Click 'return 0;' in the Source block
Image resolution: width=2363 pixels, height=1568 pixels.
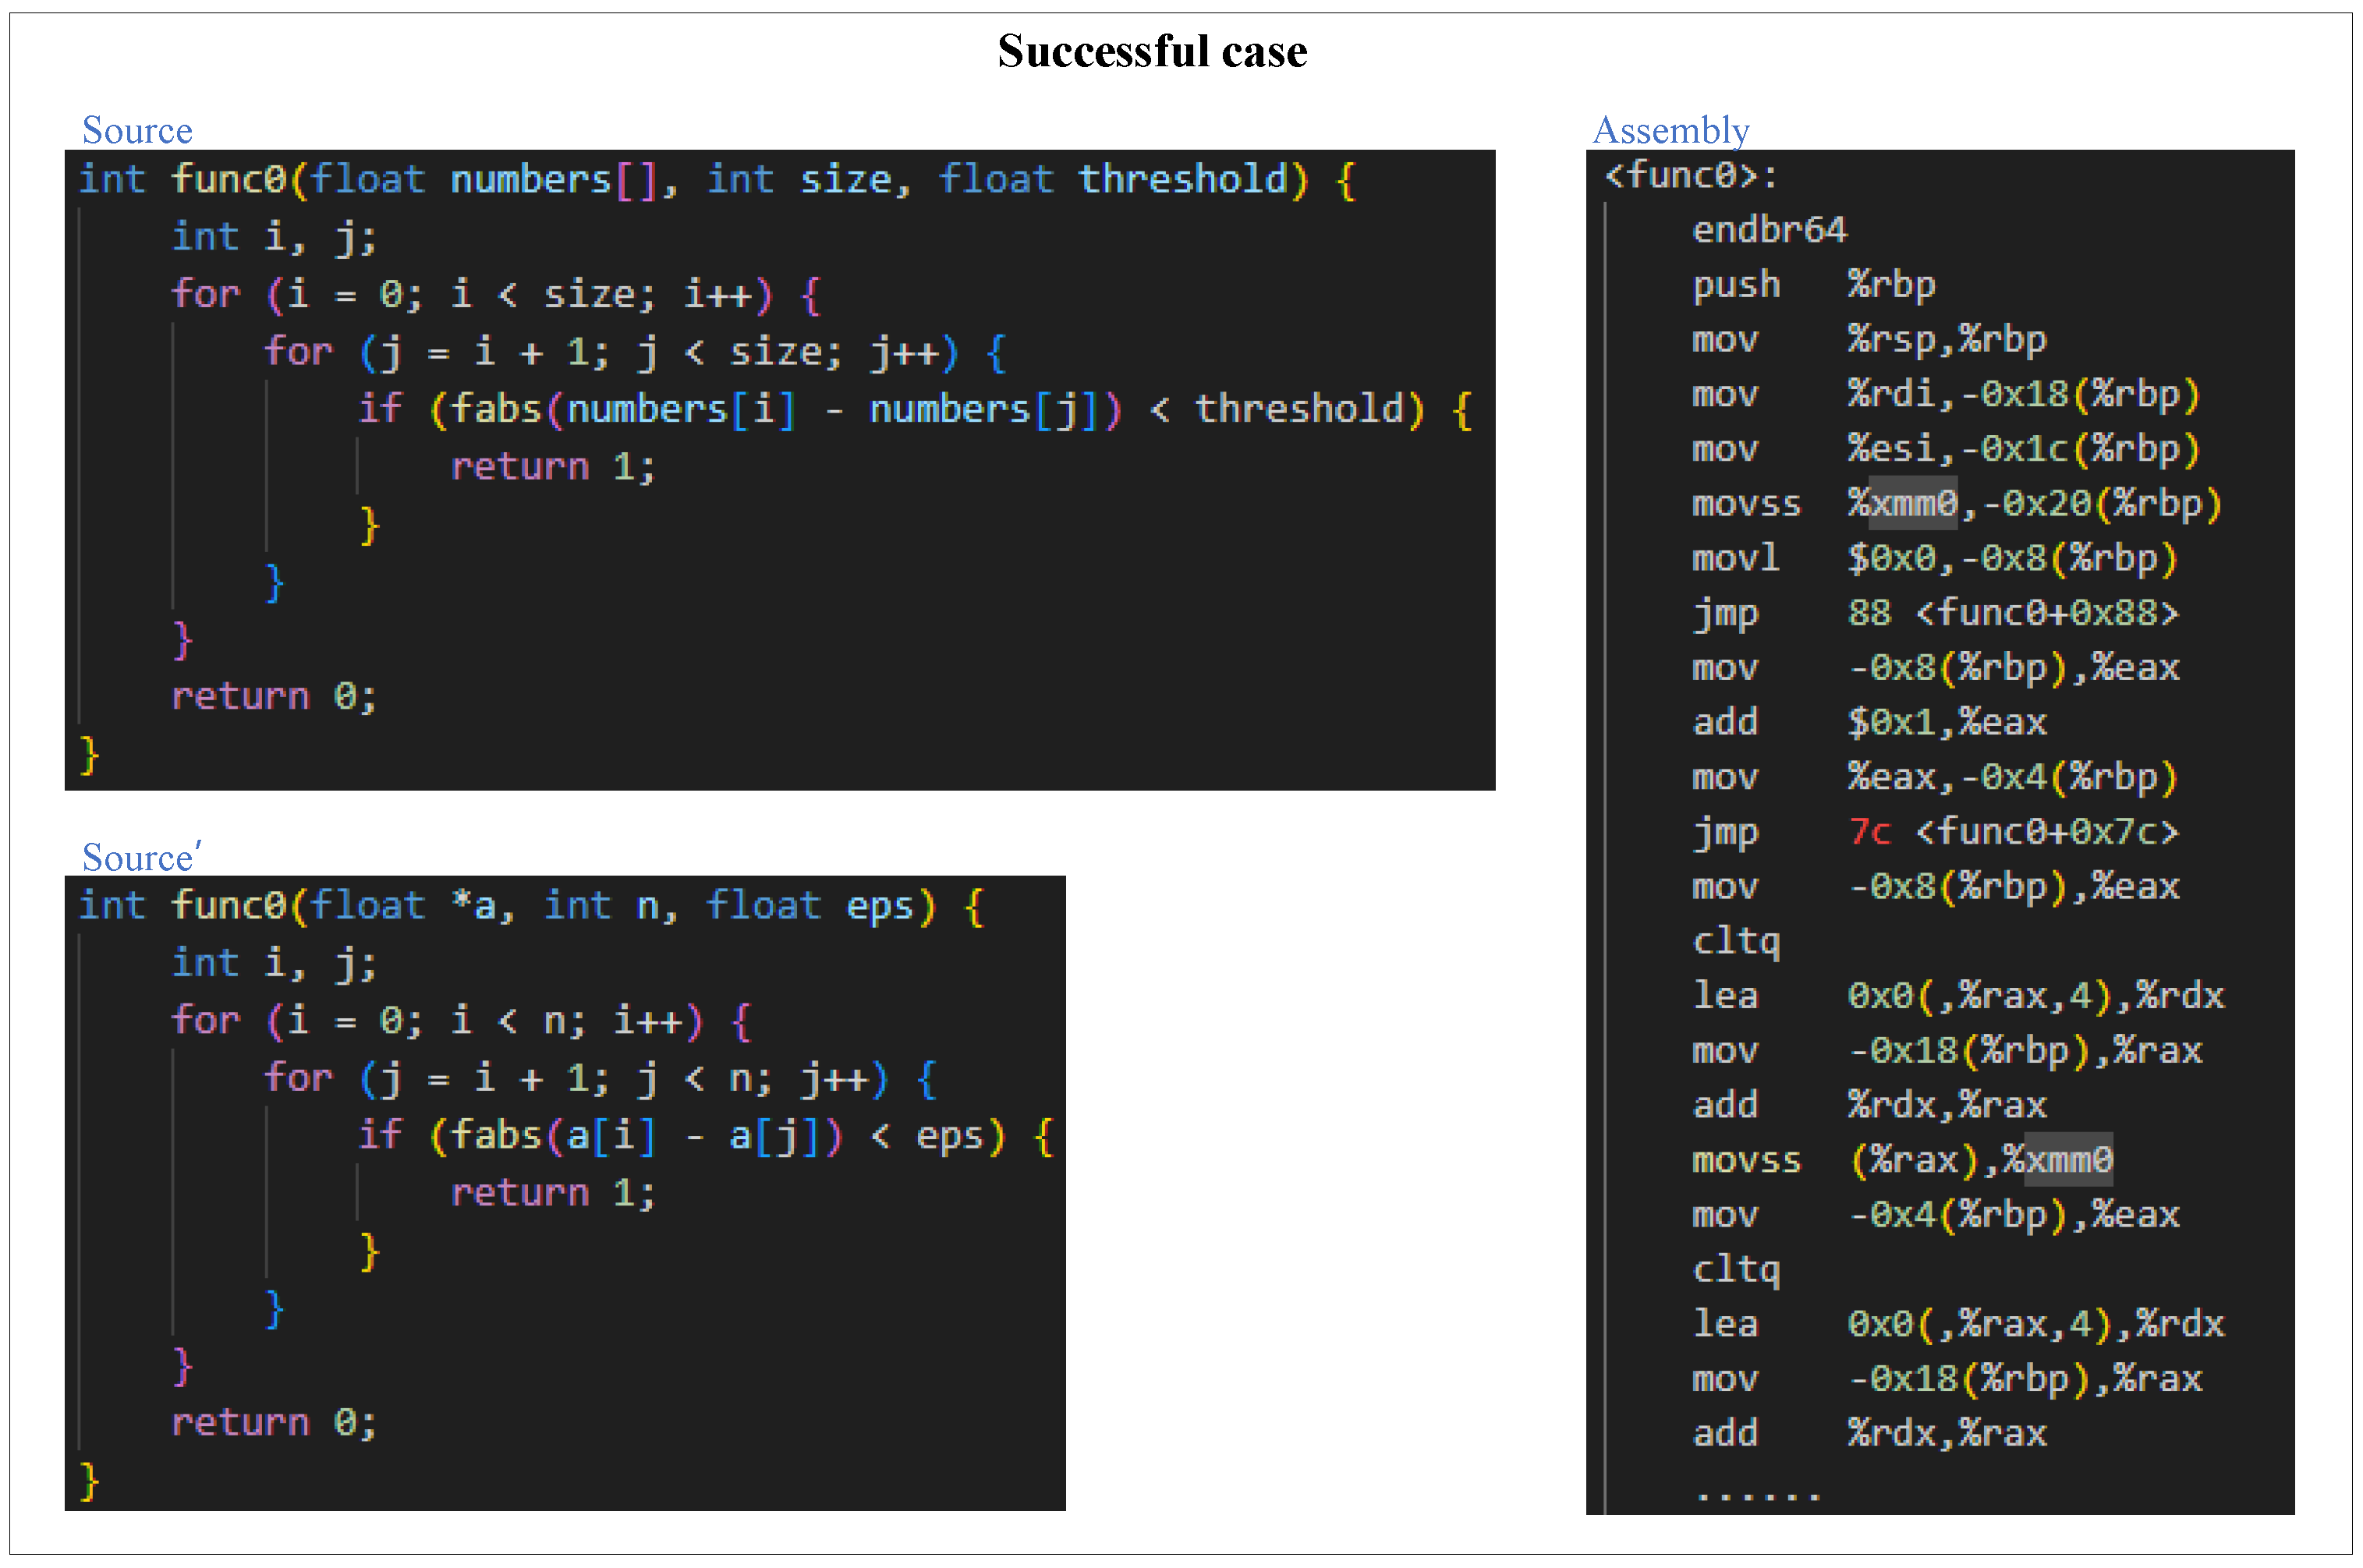point(273,696)
